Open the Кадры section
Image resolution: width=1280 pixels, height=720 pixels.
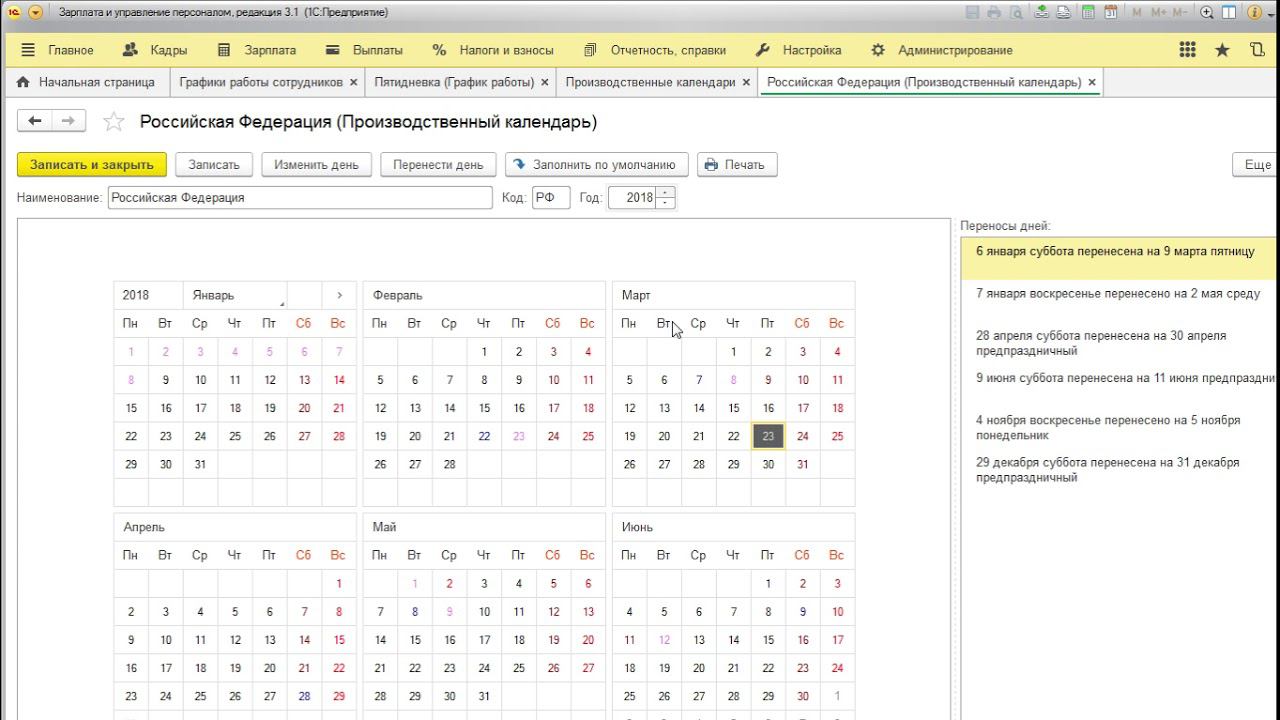[154, 50]
